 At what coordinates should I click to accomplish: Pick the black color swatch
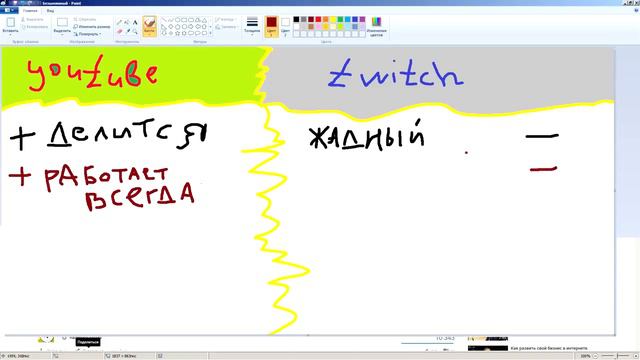click(x=296, y=19)
